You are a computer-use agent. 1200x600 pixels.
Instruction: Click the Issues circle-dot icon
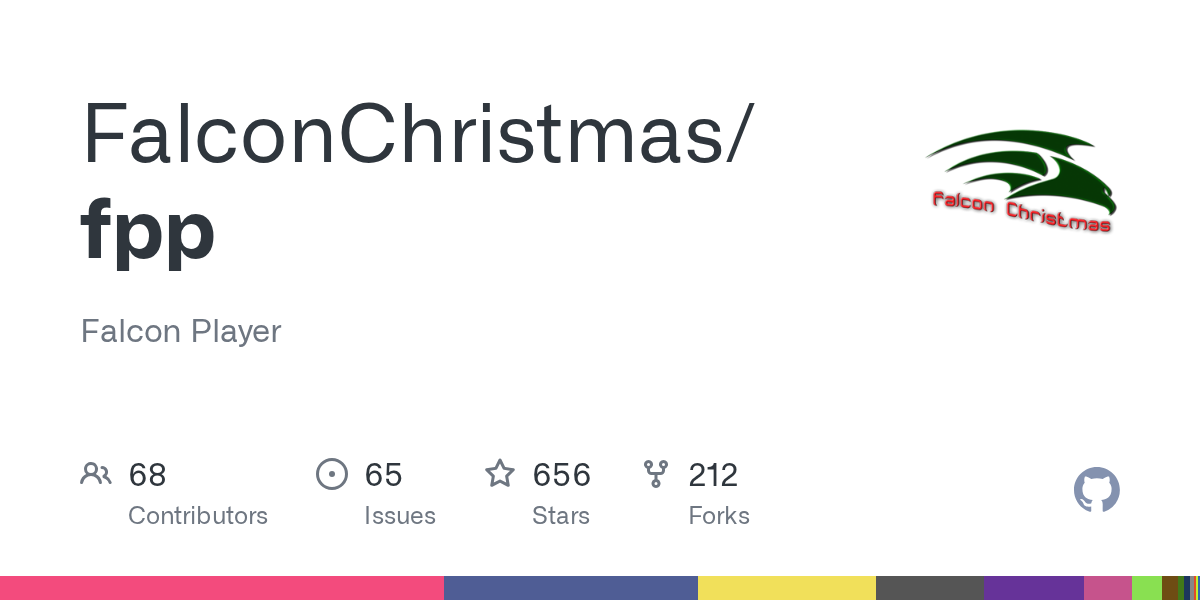pyautogui.click(x=331, y=474)
